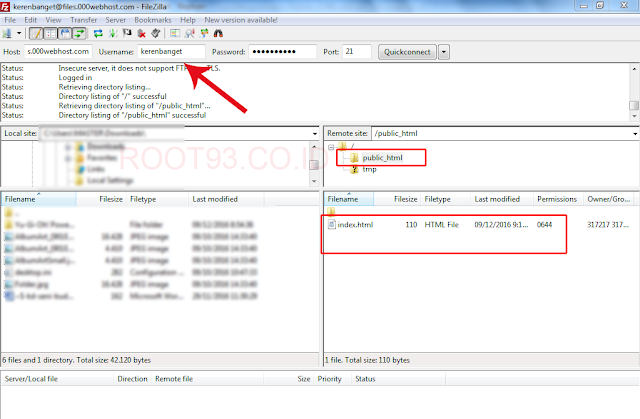The width and height of the screenshot is (640, 419).
Task: Toggle the local directory tree view
Action: point(51,33)
